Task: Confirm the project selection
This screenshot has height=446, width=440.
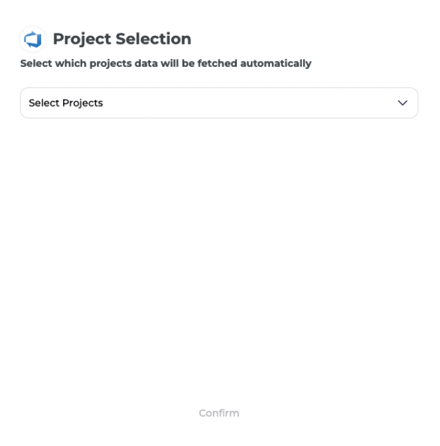Action: click(x=219, y=413)
